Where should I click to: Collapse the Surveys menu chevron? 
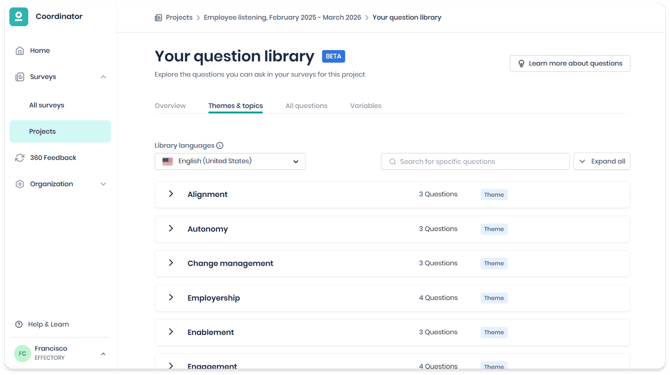(103, 77)
